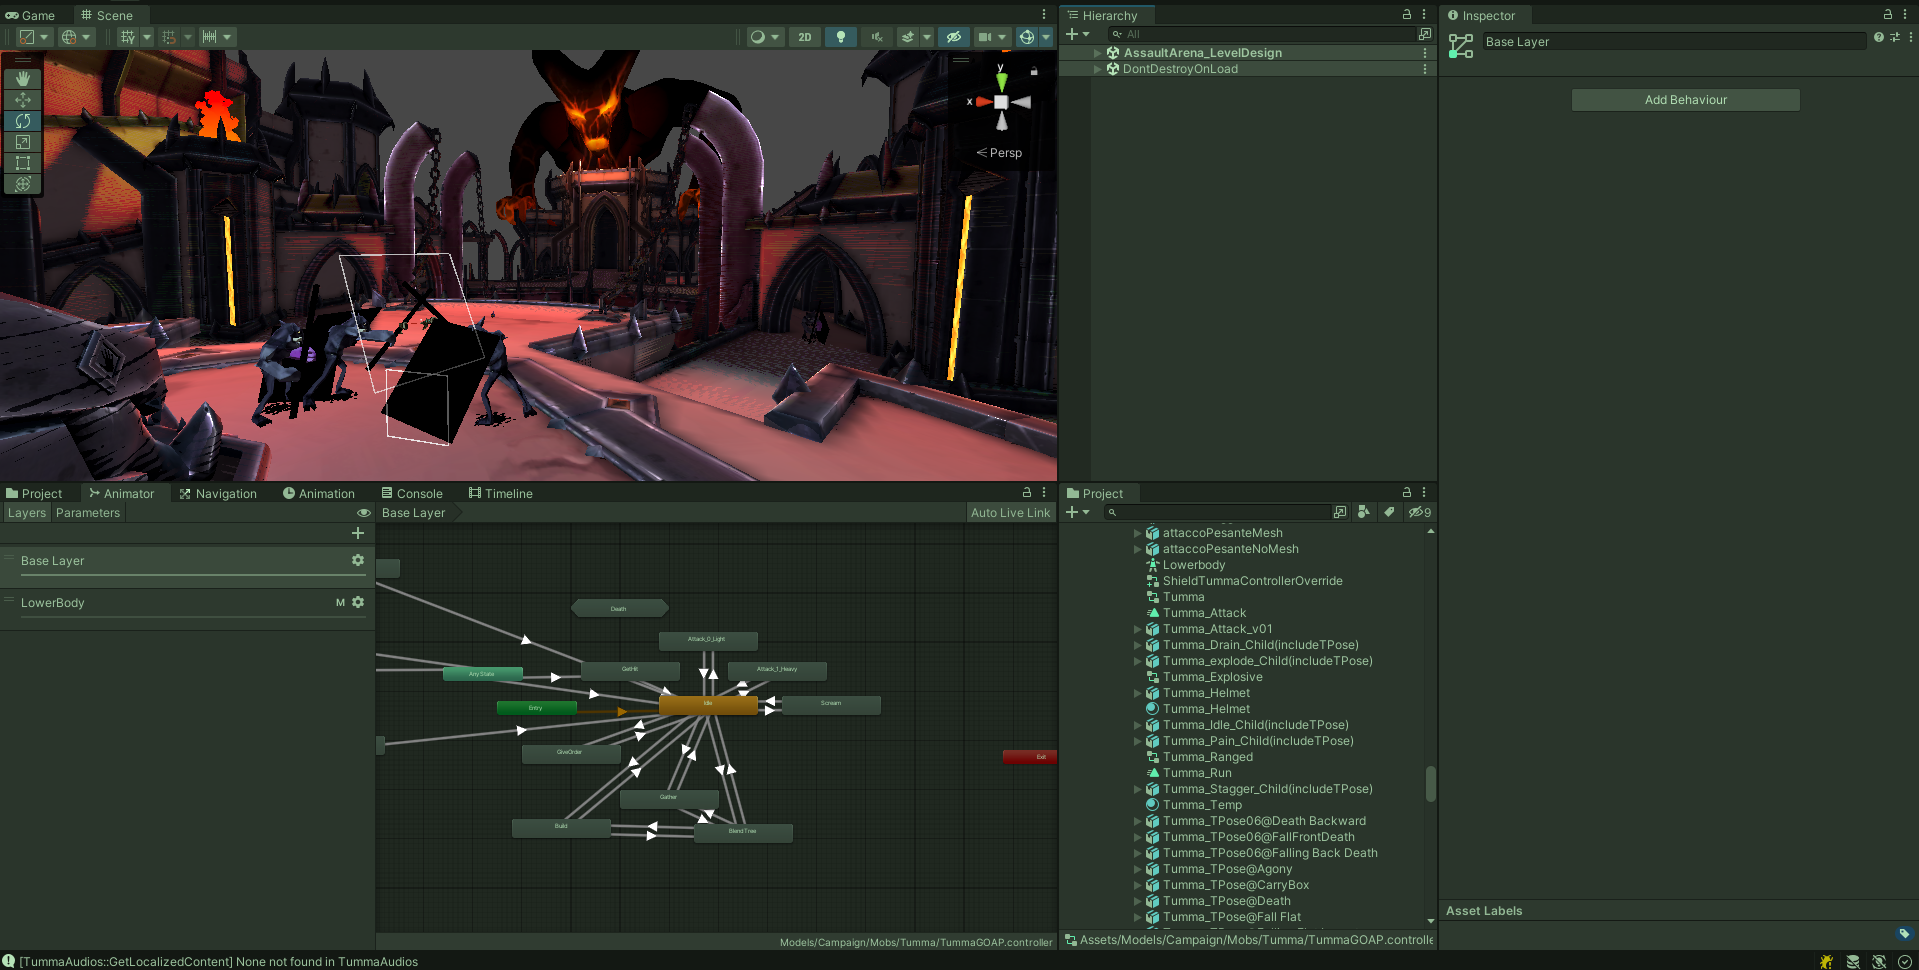The width and height of the screenshot is (1919, 970).
Task: Click the X axis cone of orientation gizmo
Action: [x=984, y=102]
